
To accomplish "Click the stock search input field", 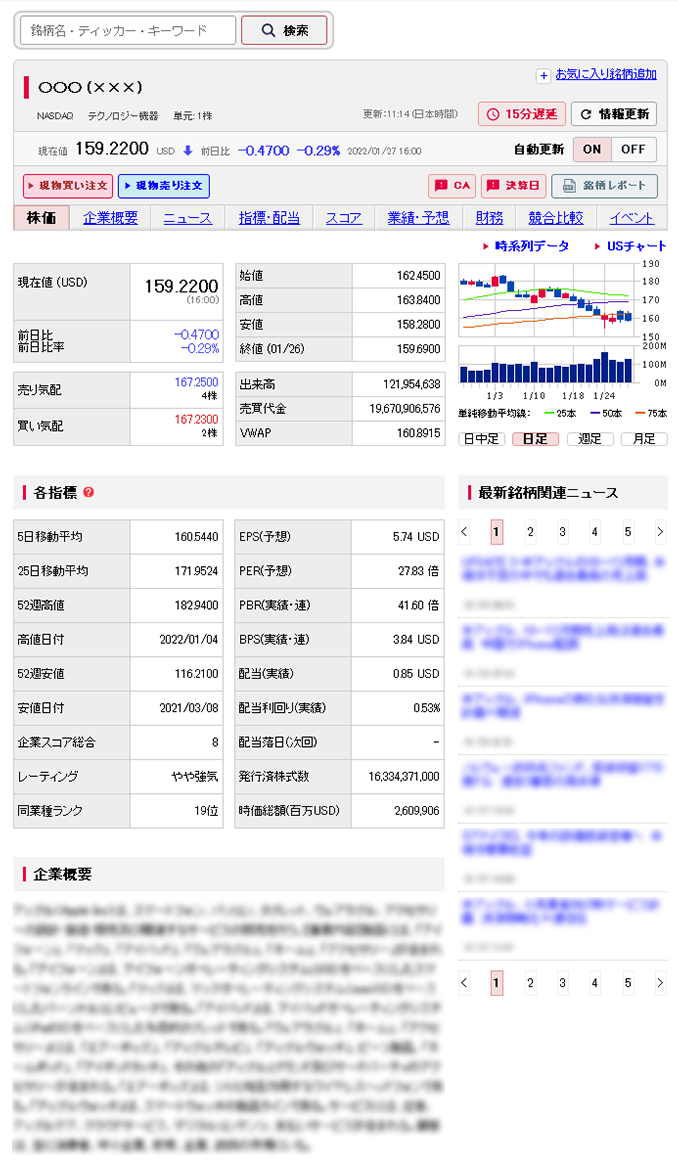I will (x=128, y=31).
